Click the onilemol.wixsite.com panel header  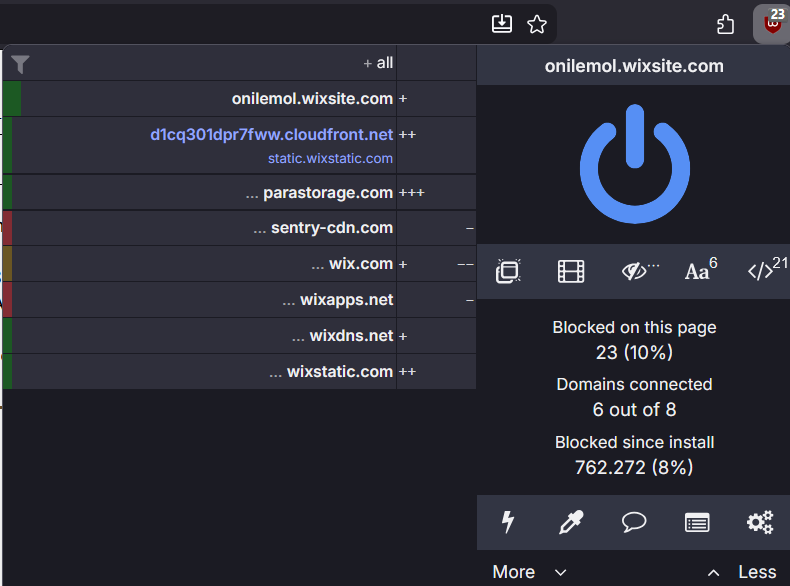[x=634, y=66]
